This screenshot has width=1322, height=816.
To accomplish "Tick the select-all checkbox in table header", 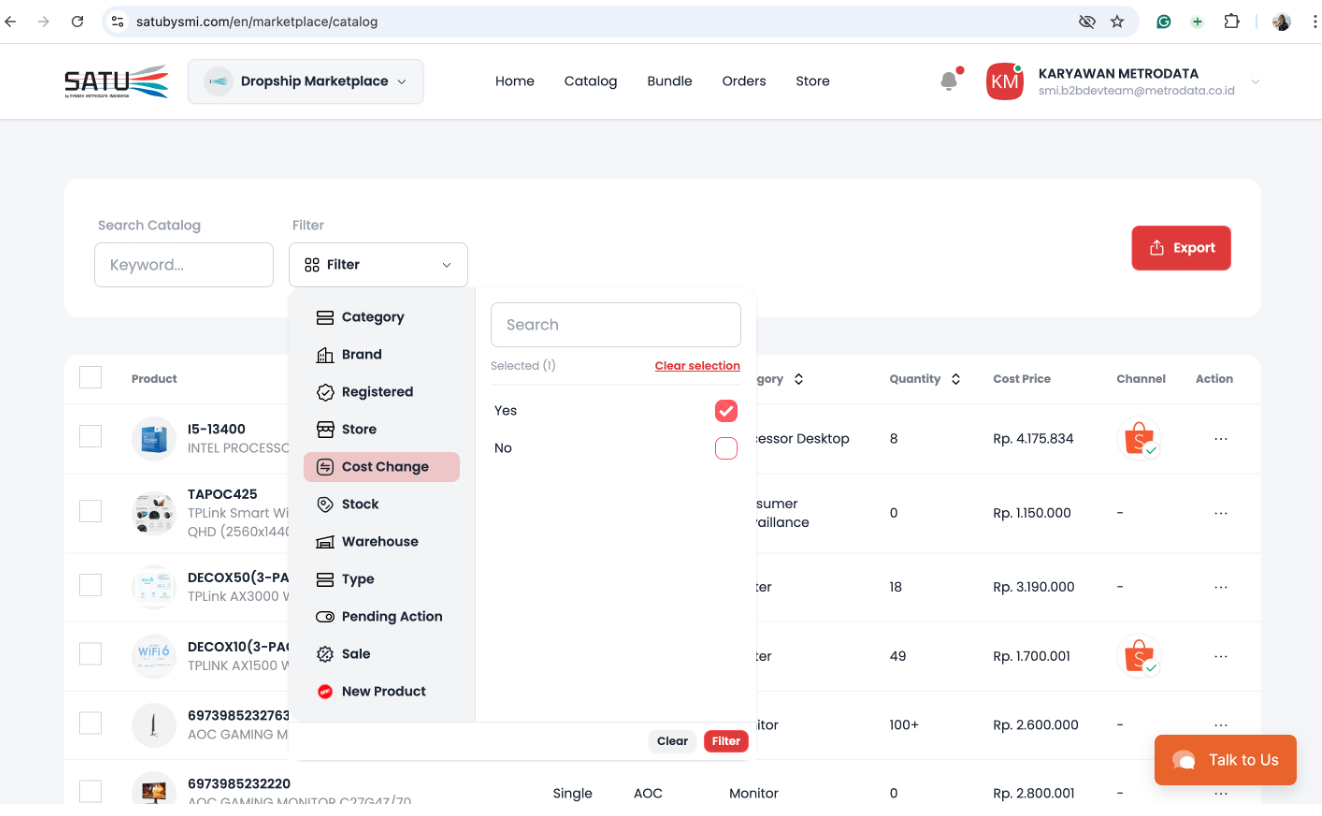I will [x=90, y=378].
